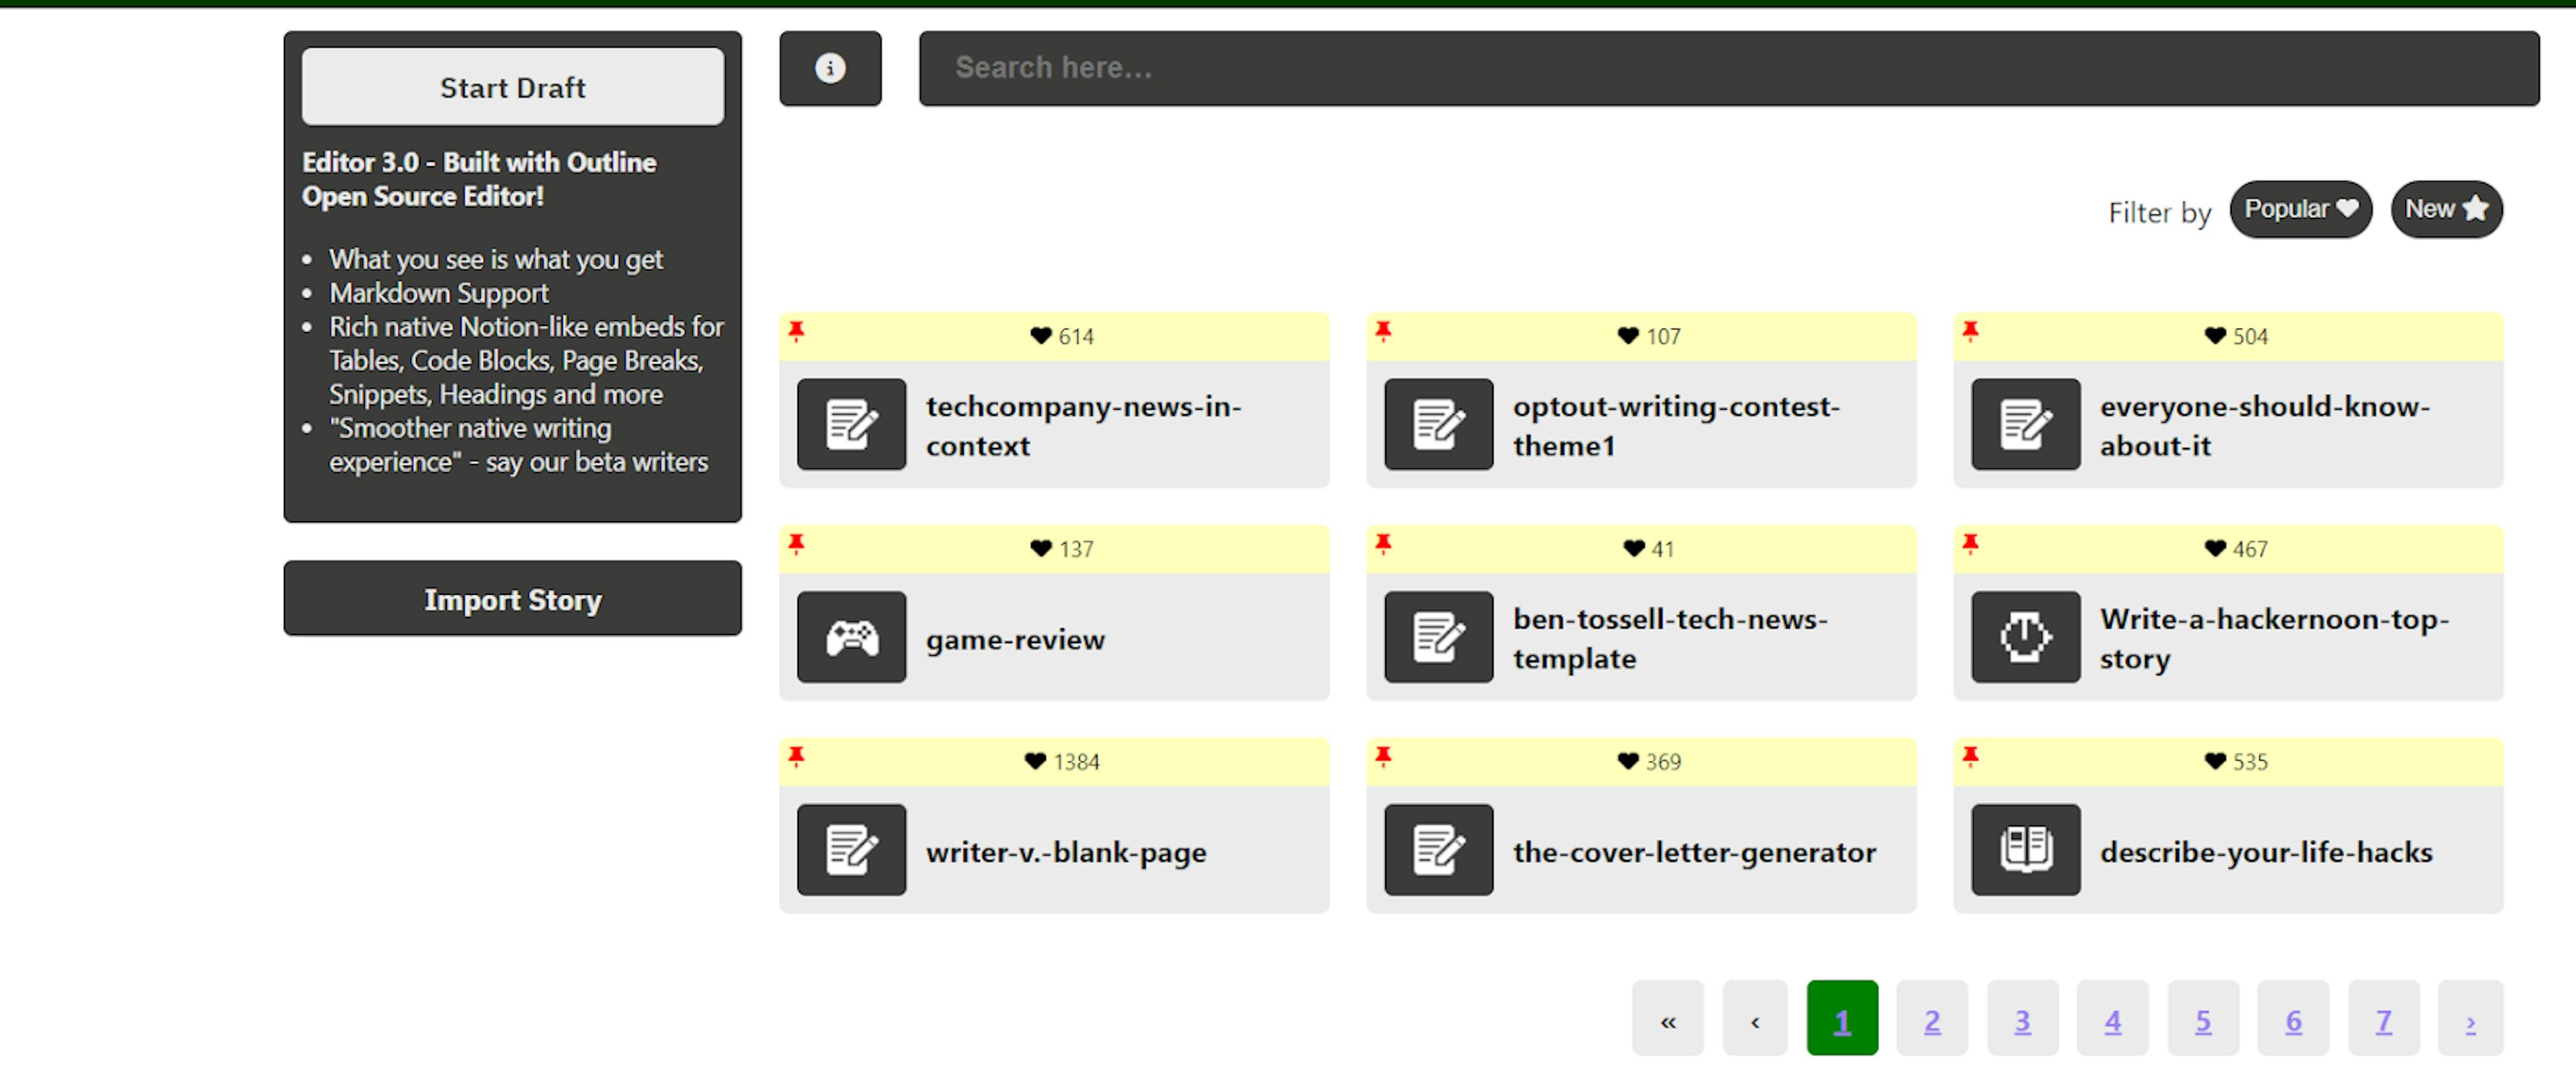Go to page 6
The image size is (2576, 1075).
[2293, 1019]
